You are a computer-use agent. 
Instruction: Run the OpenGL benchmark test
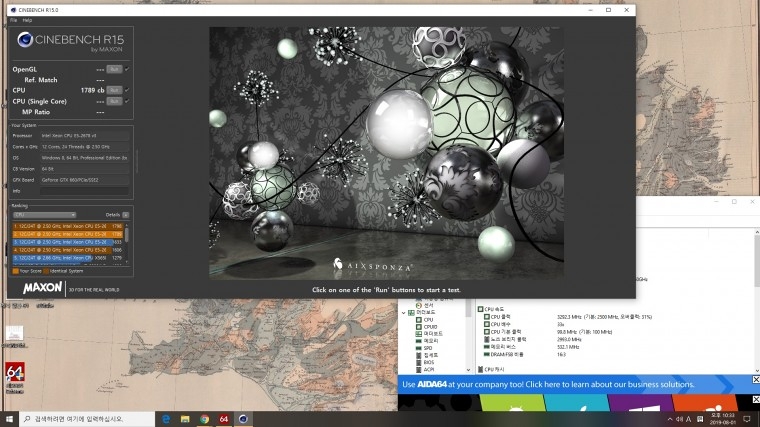point(114,69)
